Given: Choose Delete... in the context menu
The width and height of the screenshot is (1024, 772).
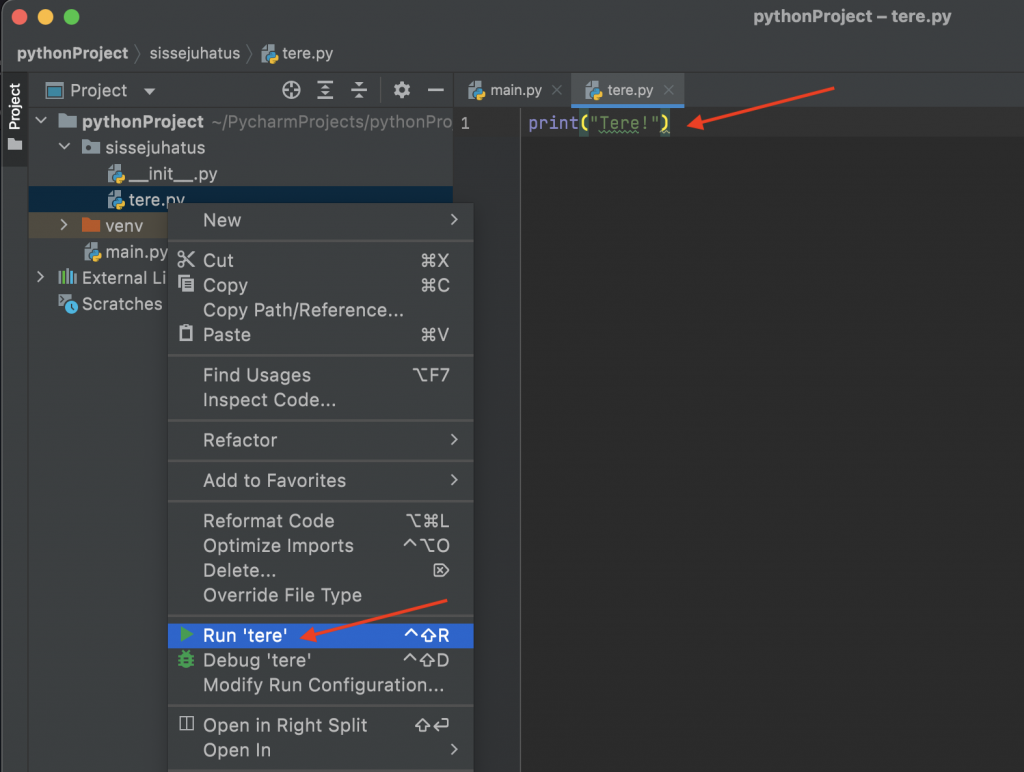Looking at the screenshot, I should coord(321,570).
